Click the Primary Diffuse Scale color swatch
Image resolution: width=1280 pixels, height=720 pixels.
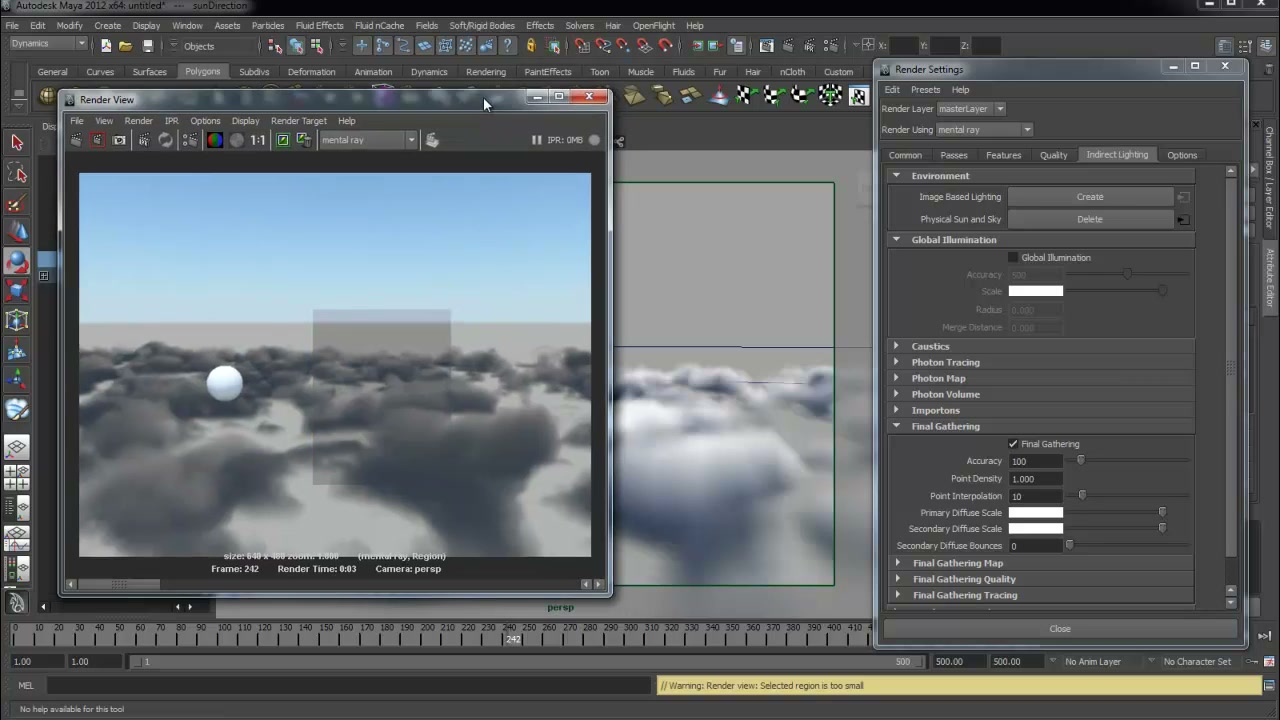pyautogui.click(x=1035, y=513)
